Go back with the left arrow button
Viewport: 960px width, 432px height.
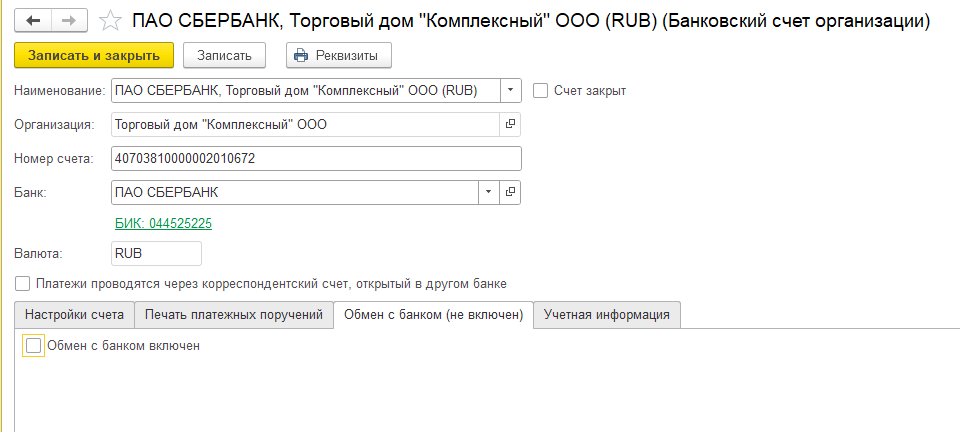click(x=32, y=21)
